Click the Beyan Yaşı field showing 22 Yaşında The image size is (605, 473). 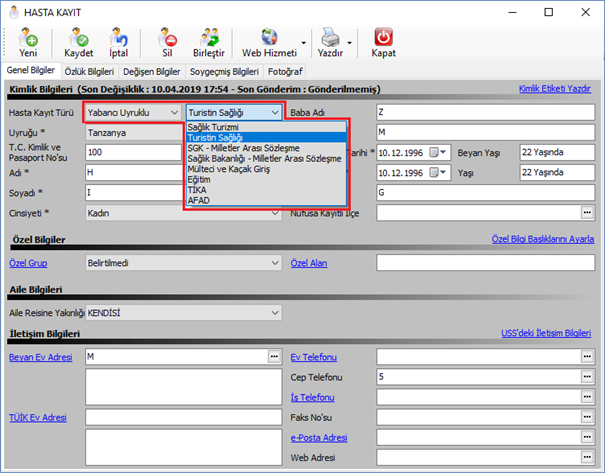tap(557, 152)
